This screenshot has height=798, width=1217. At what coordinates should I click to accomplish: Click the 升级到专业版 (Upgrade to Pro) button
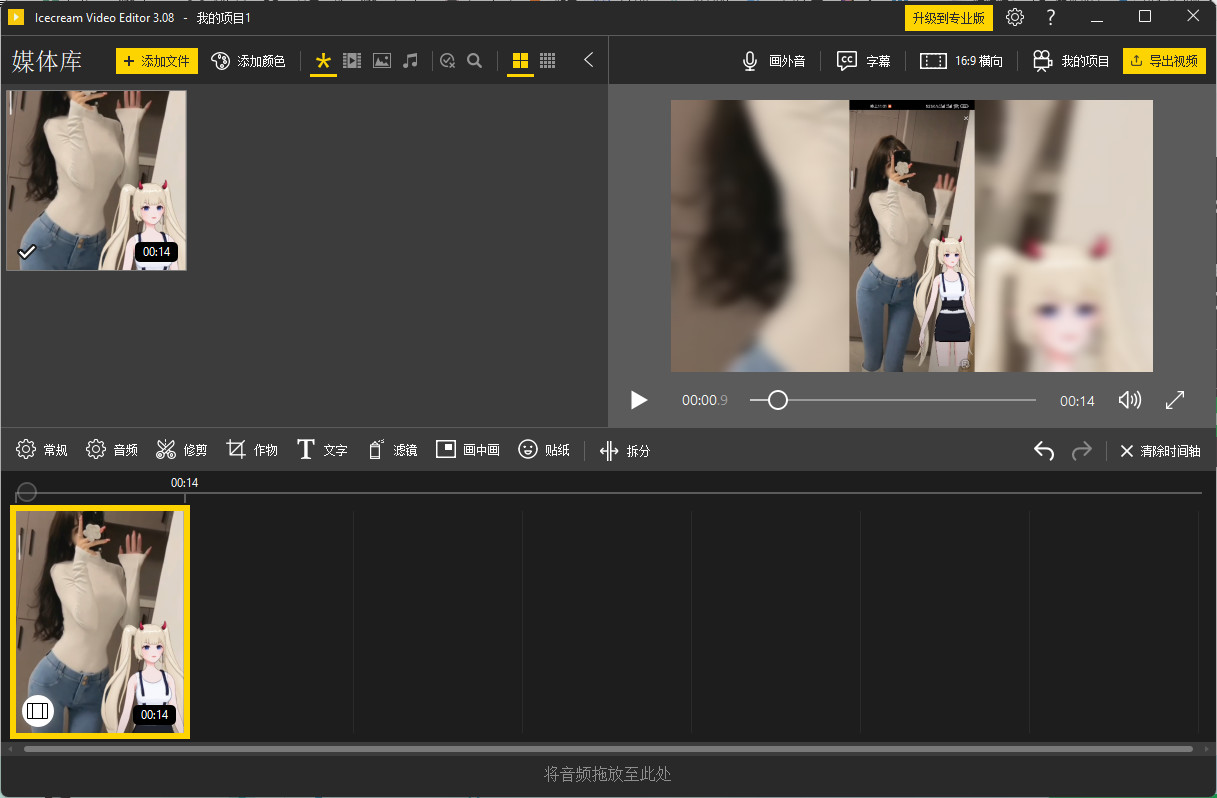click(x=949, y=18)
